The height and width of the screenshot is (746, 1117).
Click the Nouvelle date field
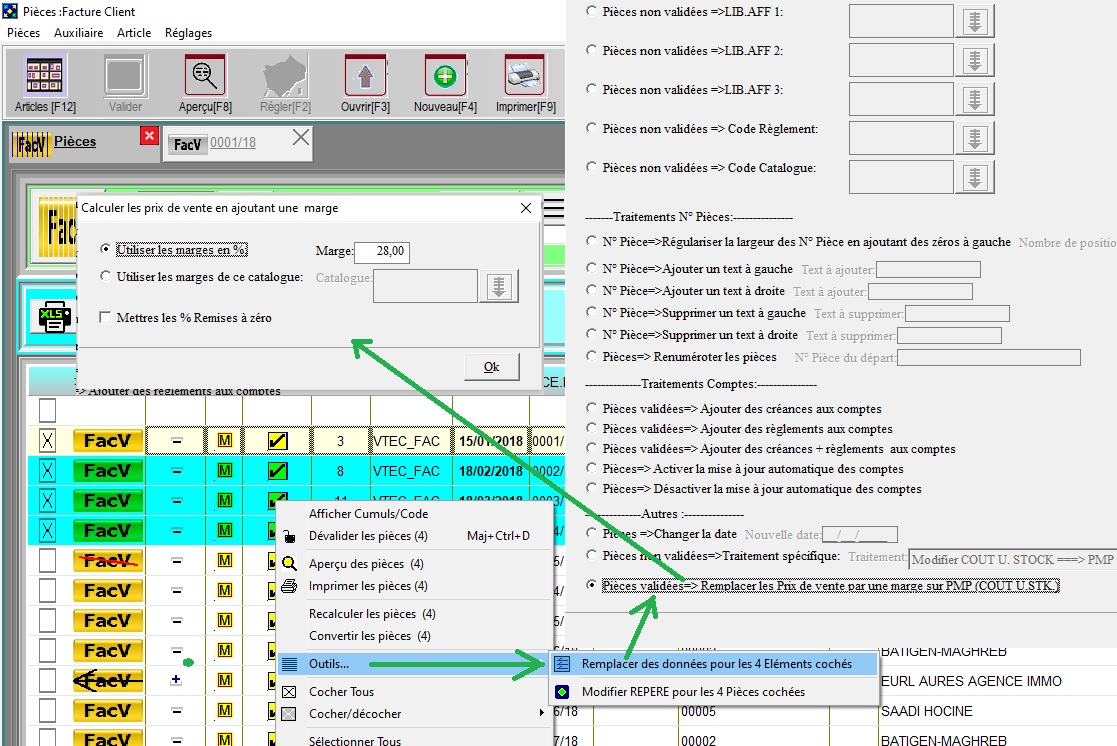(x=859, y=534)
